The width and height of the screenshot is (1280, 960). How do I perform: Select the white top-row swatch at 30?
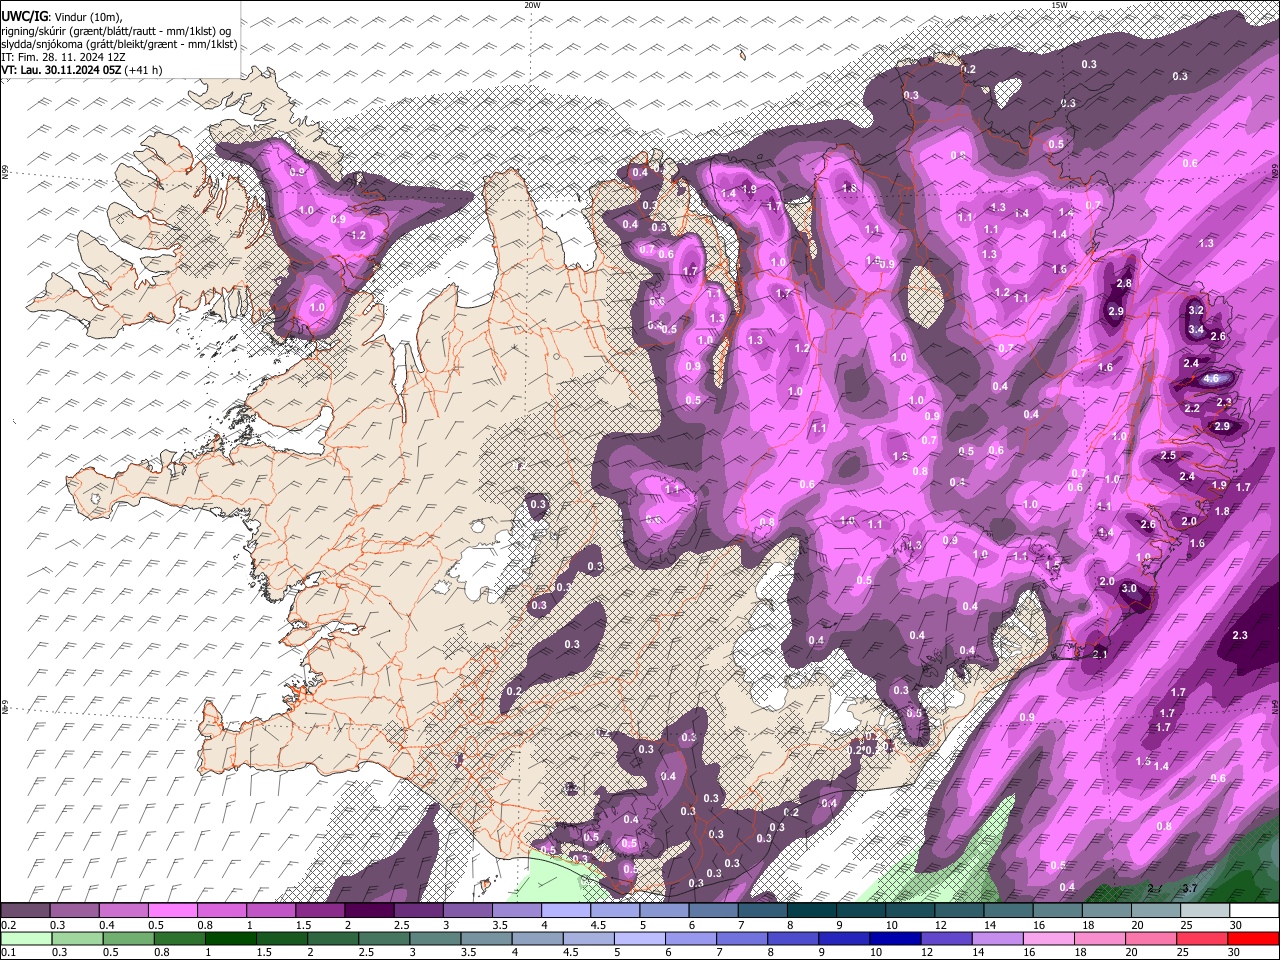coord(1254,911)
